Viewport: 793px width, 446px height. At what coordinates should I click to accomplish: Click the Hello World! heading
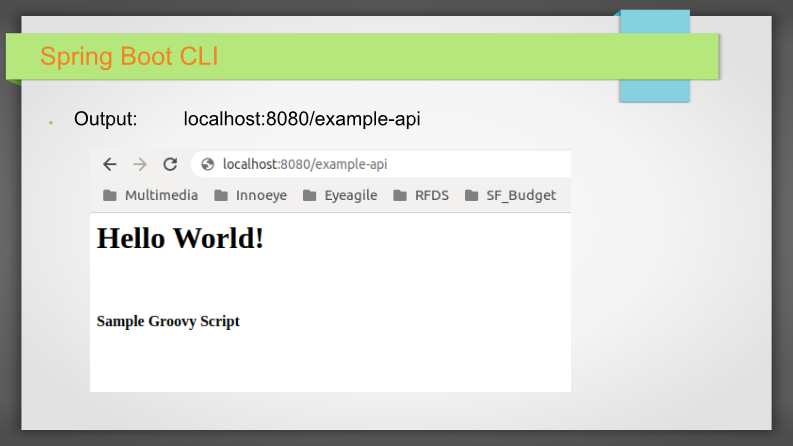coord(180,238)
